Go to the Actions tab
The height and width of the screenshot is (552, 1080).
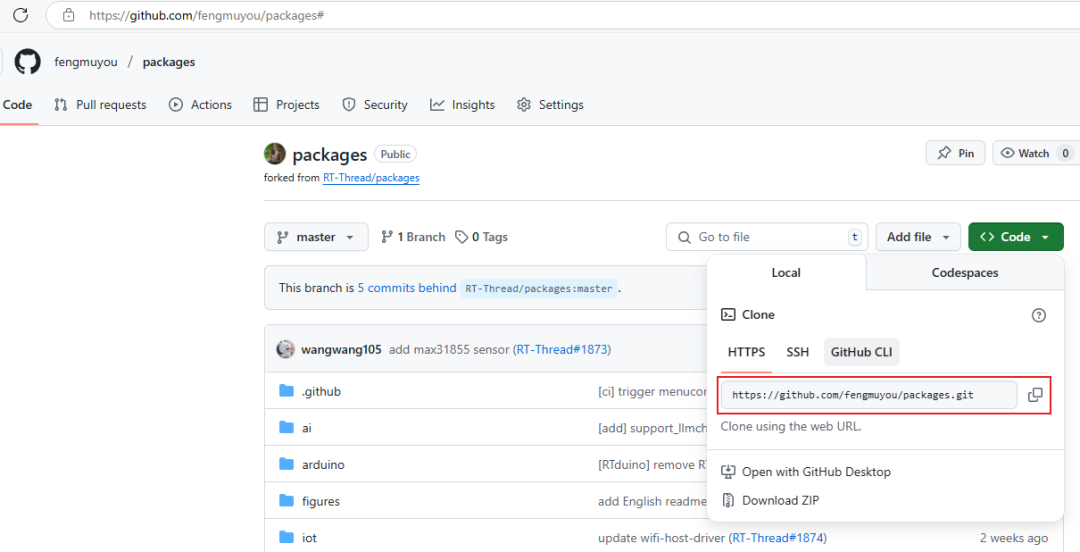point(200,105)
